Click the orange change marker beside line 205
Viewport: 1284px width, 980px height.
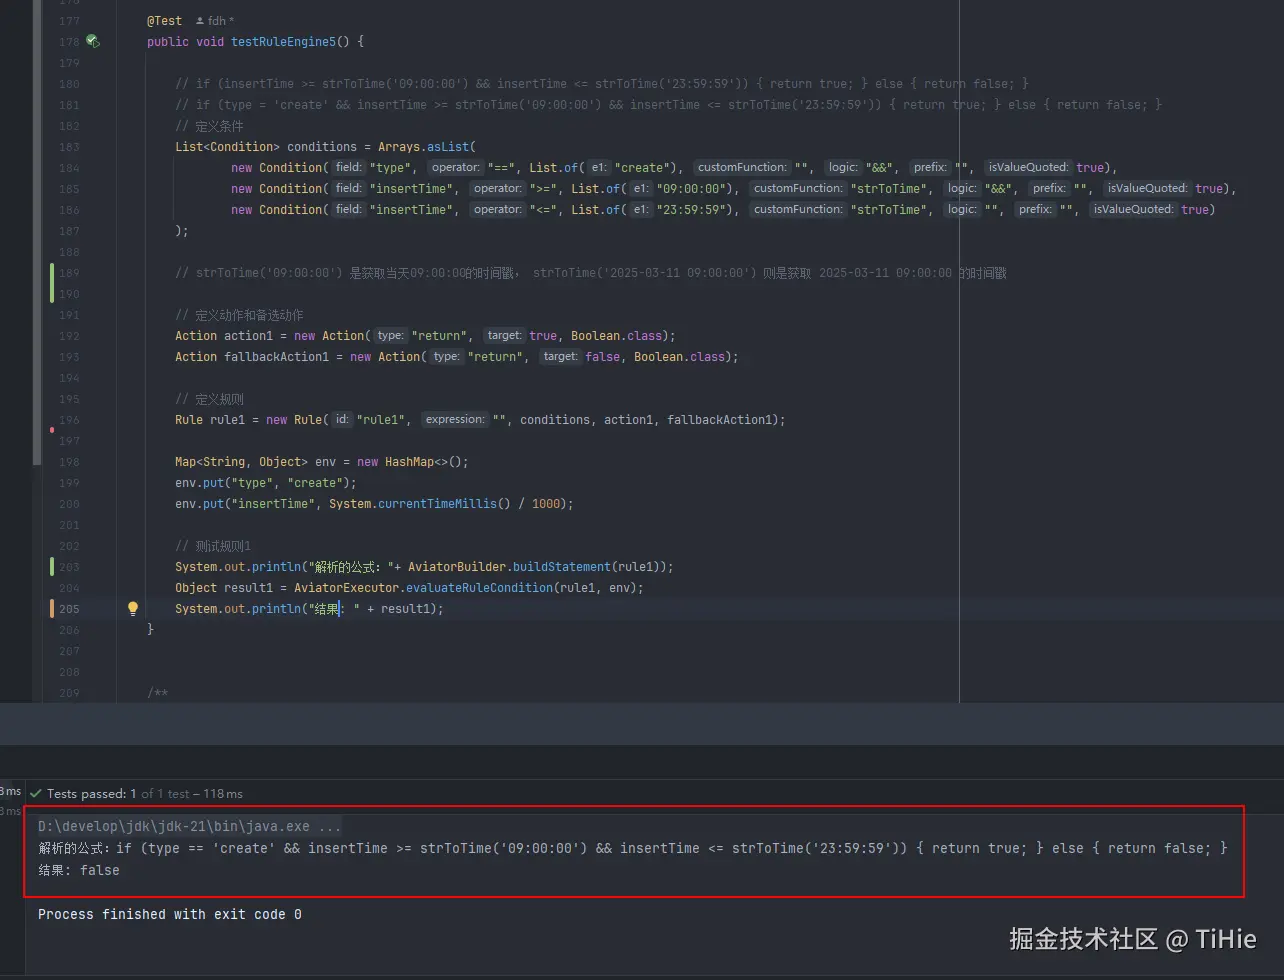(52, 608)
